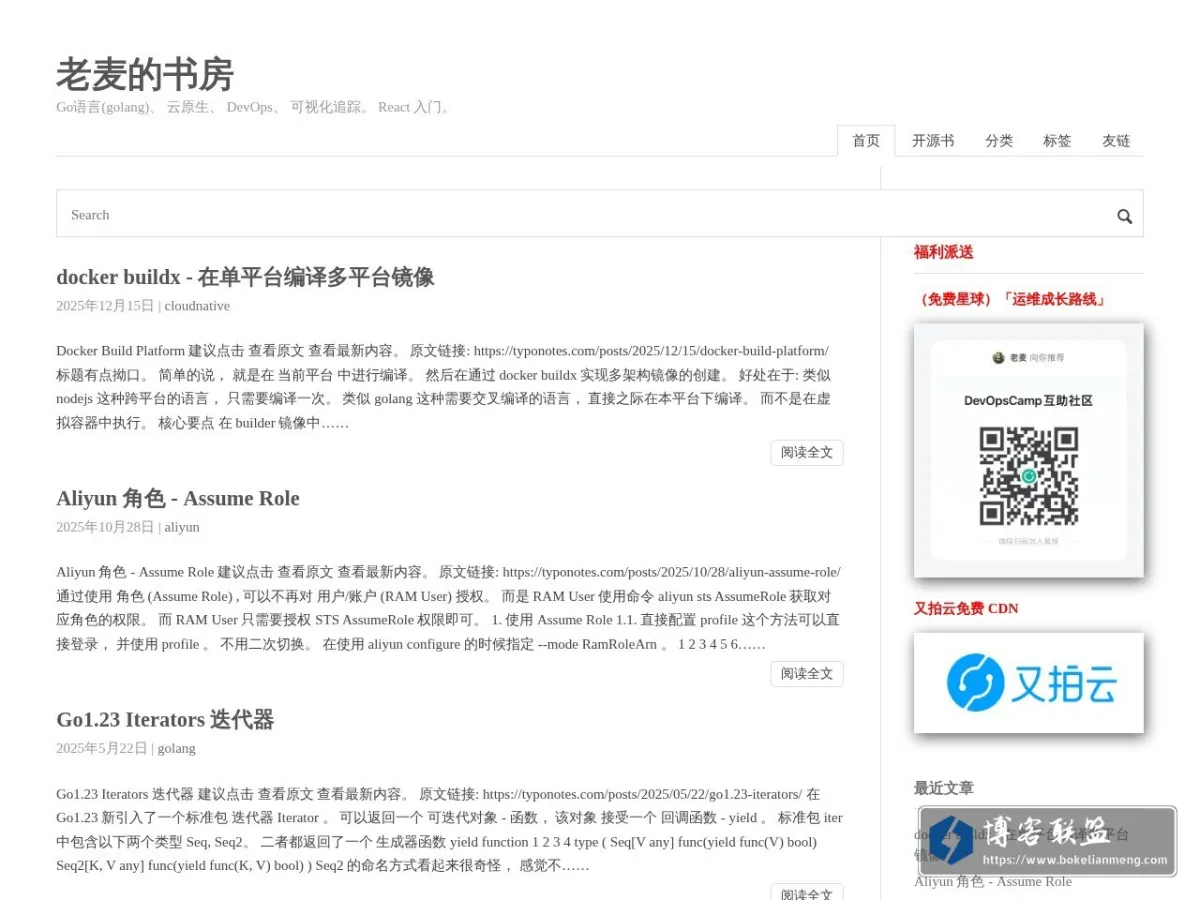
Task: Open the 开源书 navigation tab
Action: click(933, 141)
